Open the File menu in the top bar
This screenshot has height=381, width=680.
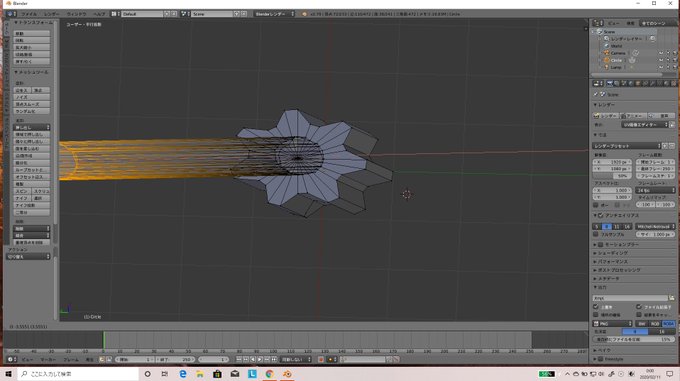click(x=29, y=14)
